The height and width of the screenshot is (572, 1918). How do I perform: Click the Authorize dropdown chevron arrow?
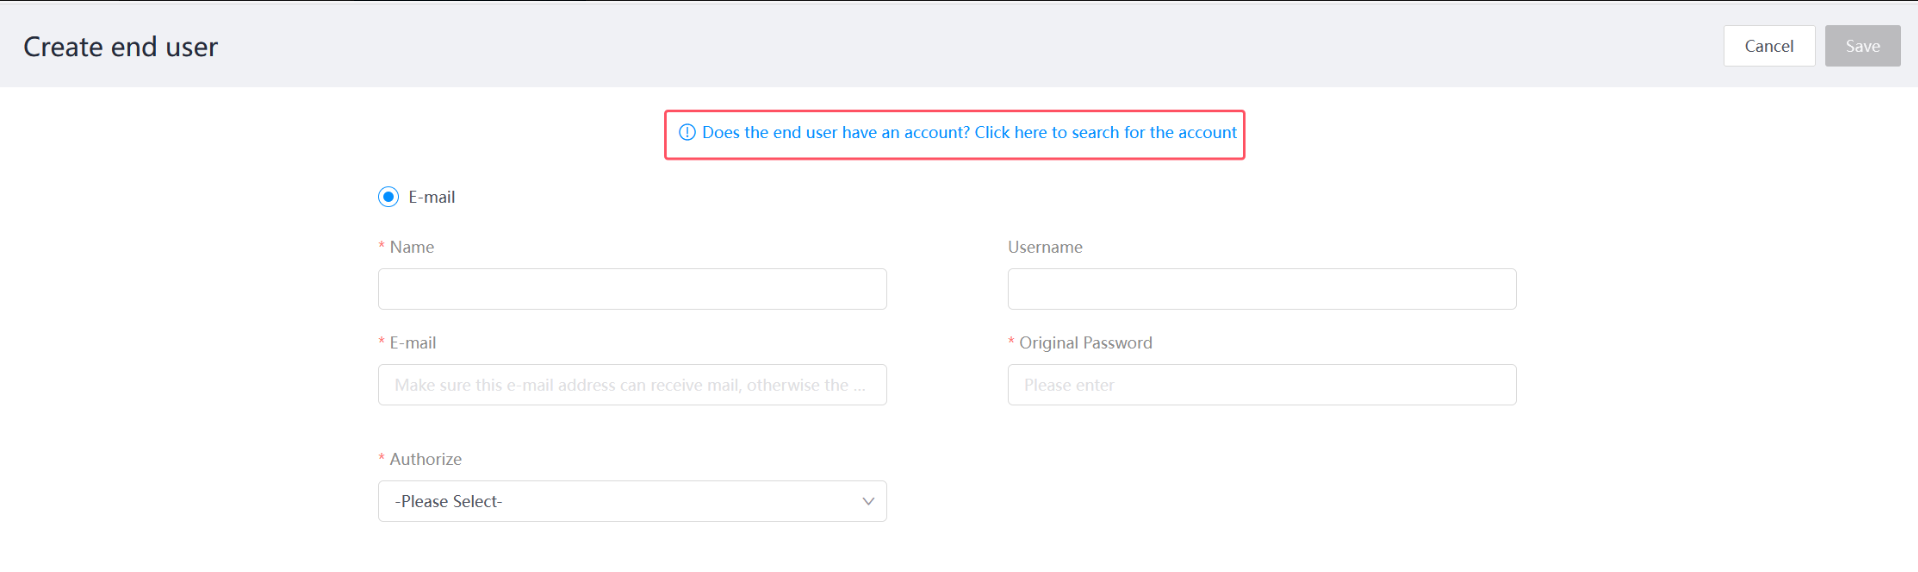click(867, 501)
